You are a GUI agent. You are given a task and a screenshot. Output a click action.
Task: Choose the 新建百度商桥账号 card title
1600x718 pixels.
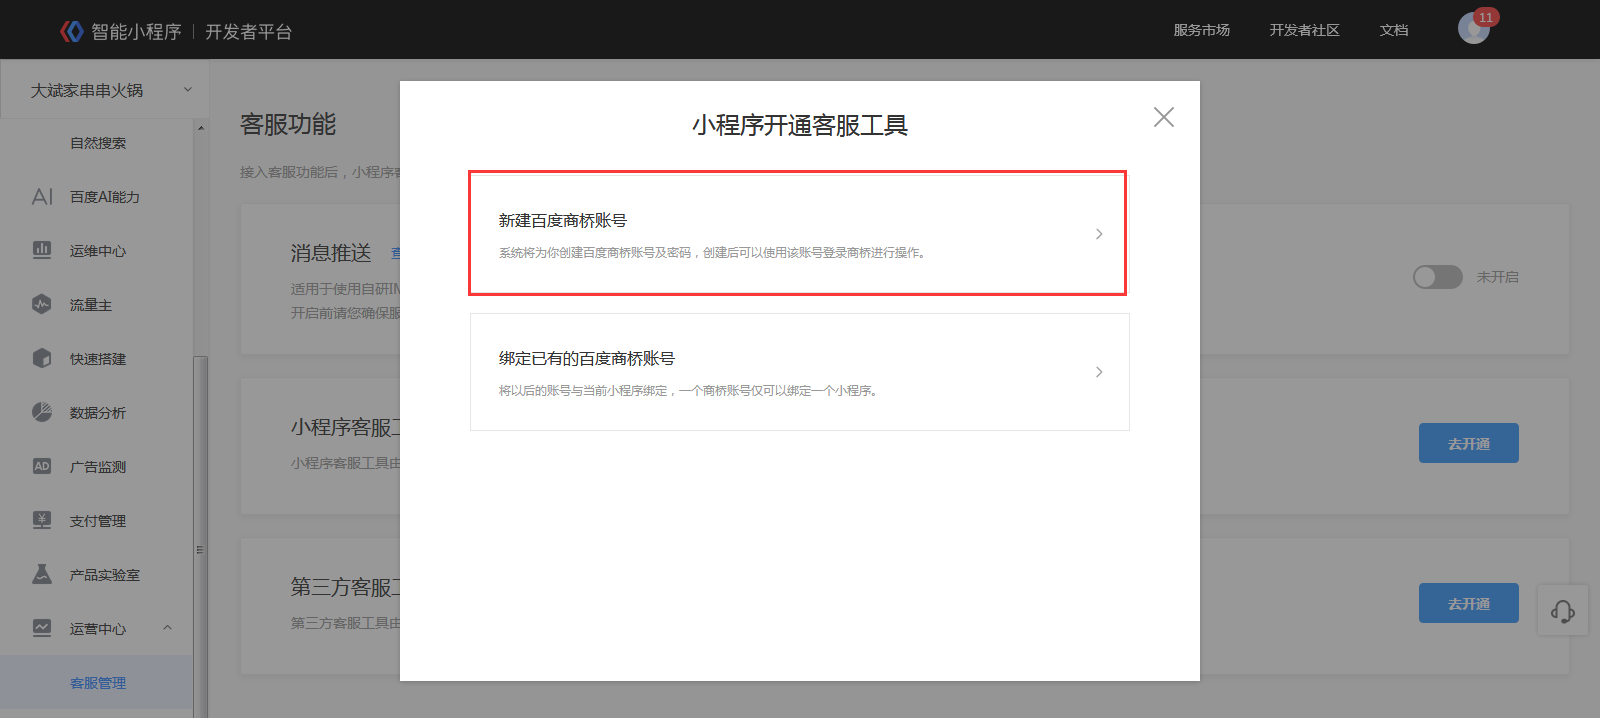pos(563,220)
